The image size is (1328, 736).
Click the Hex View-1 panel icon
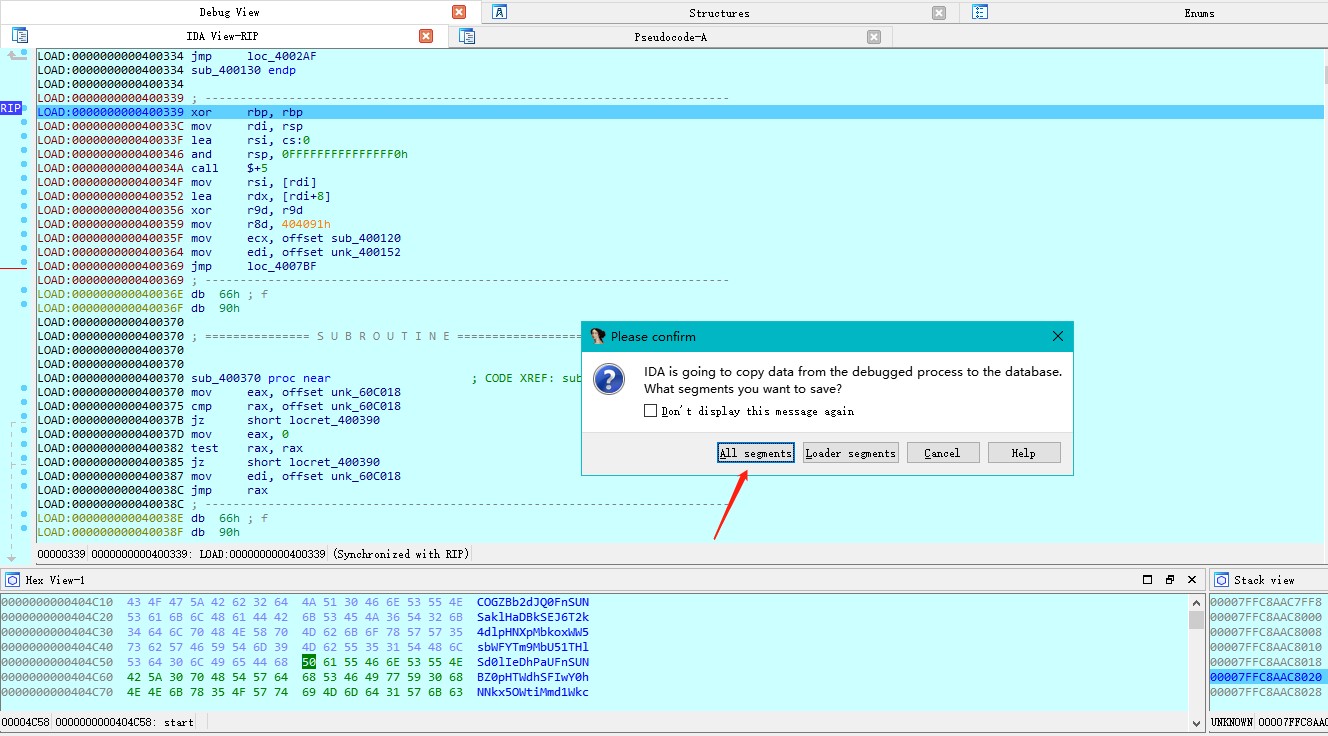pyautogui.click(x=13, y=580)
